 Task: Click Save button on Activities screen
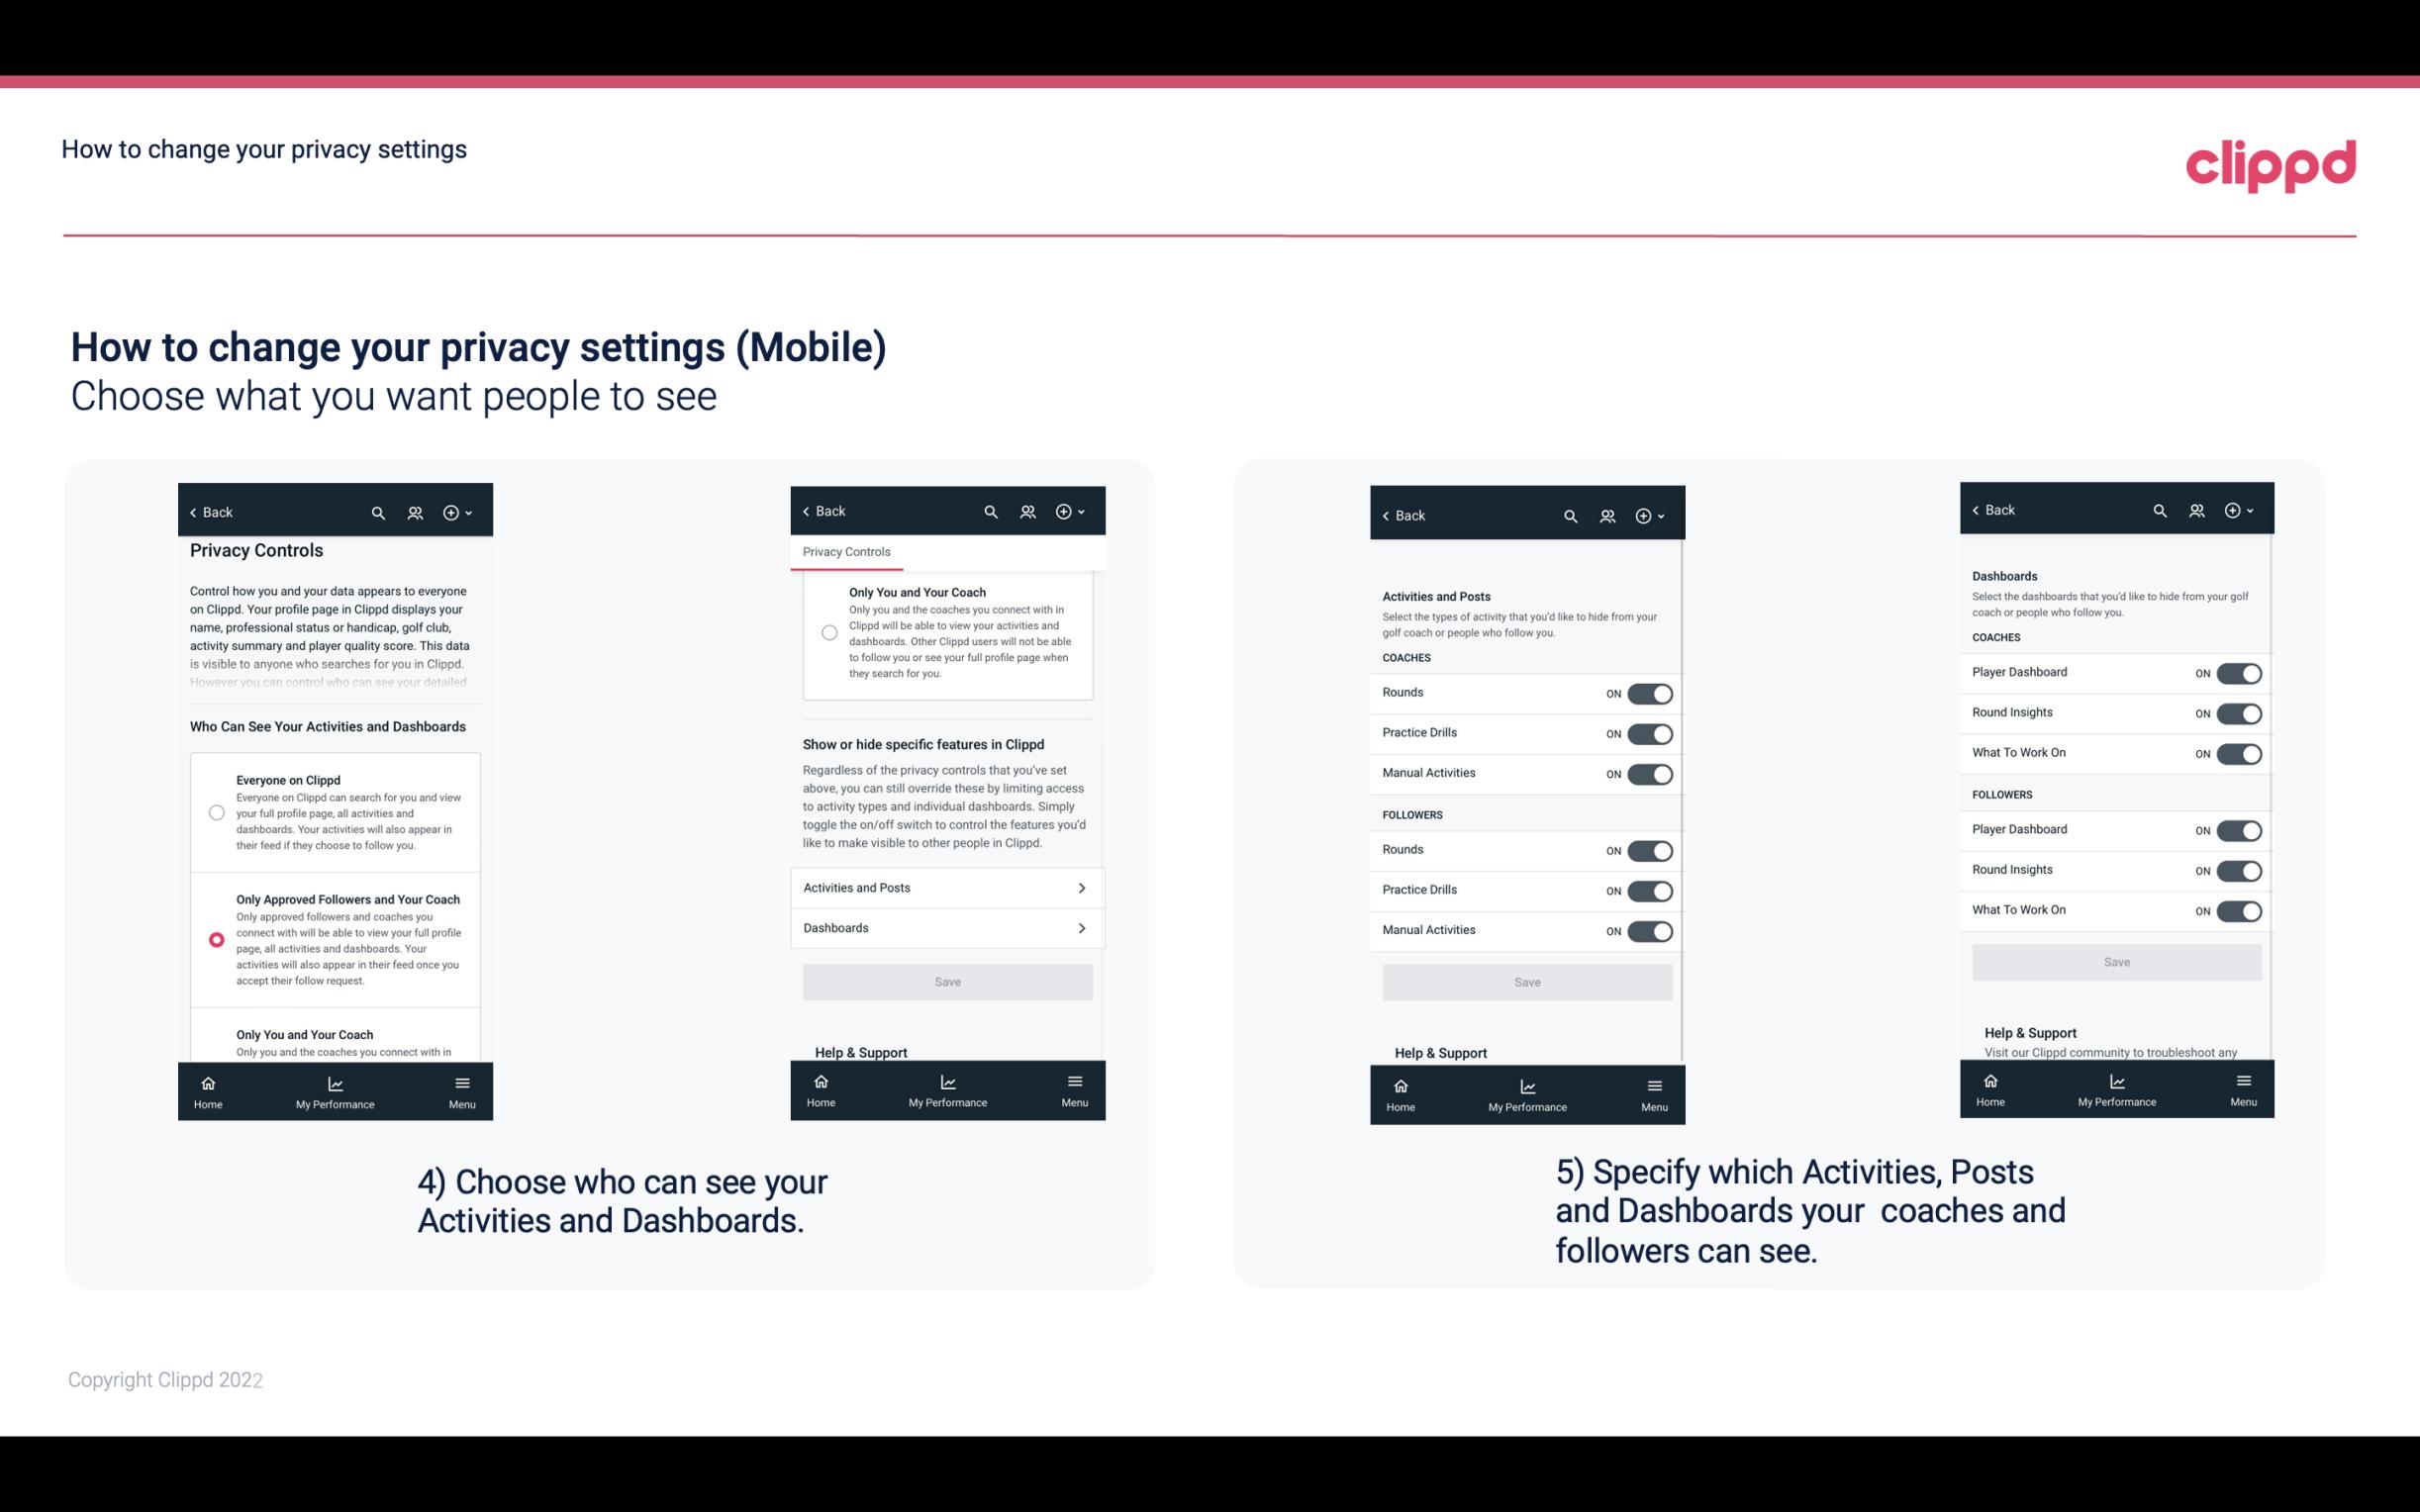coord(1526,979)
